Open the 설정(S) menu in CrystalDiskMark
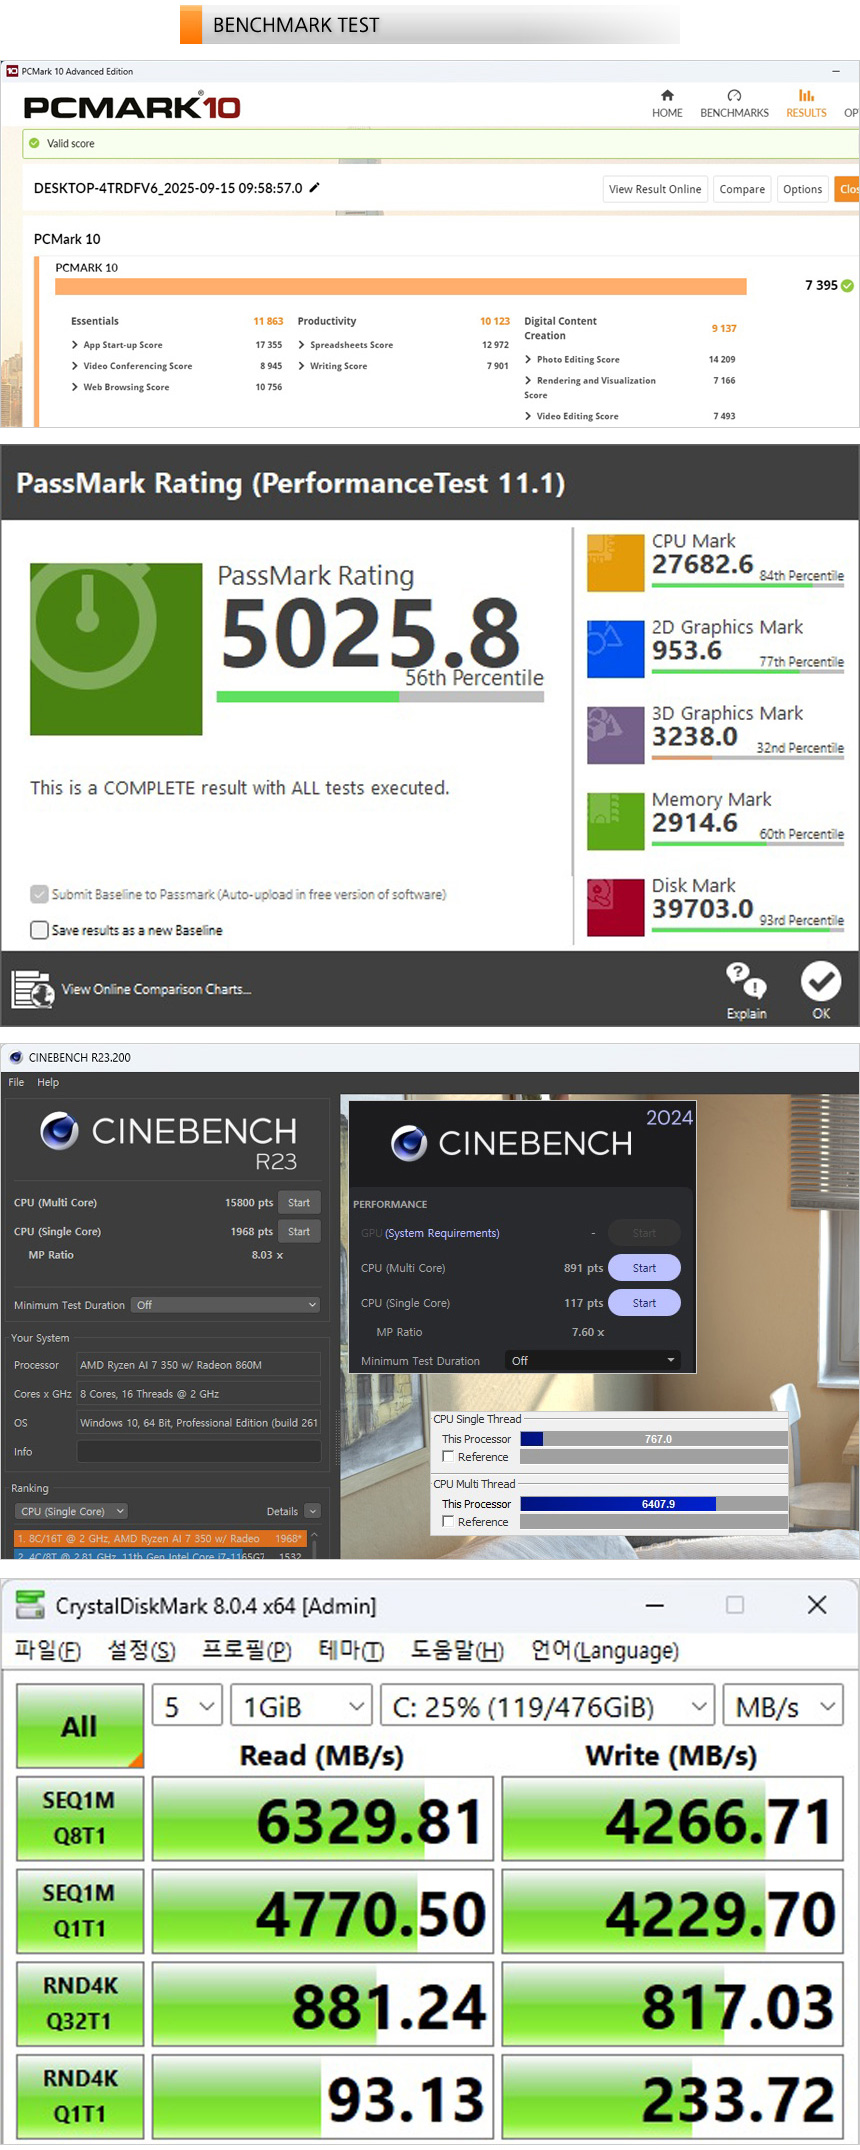860x2150 pixels. [x=141, y=1651]
